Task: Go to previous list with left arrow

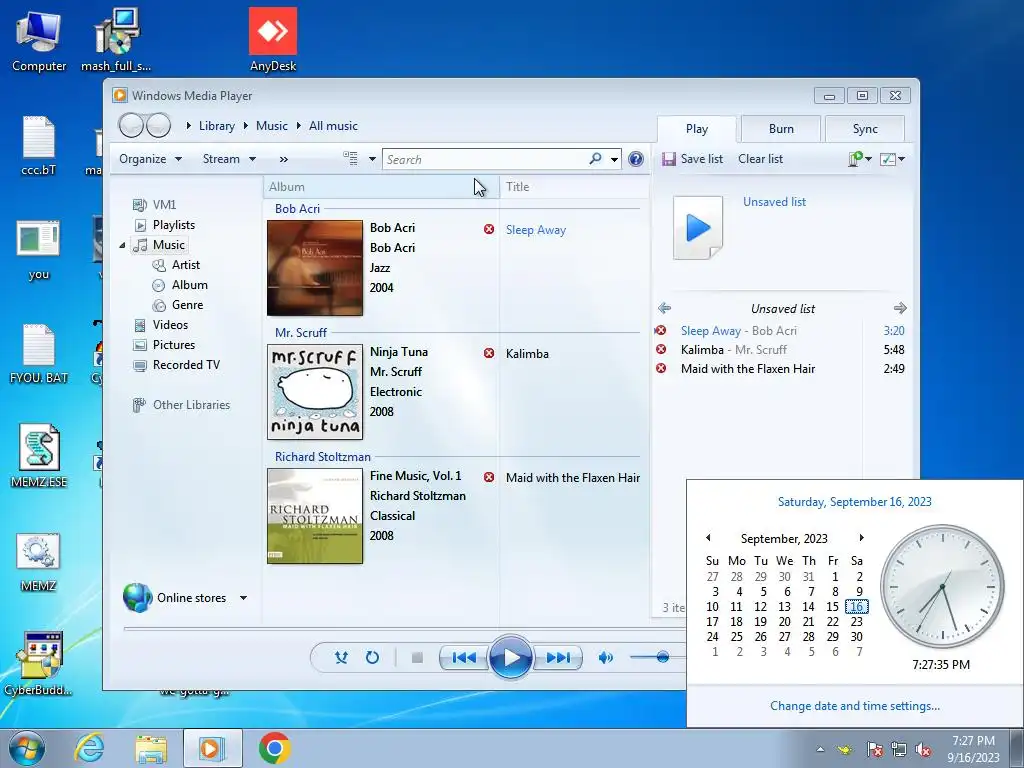Action: (665, 308)
